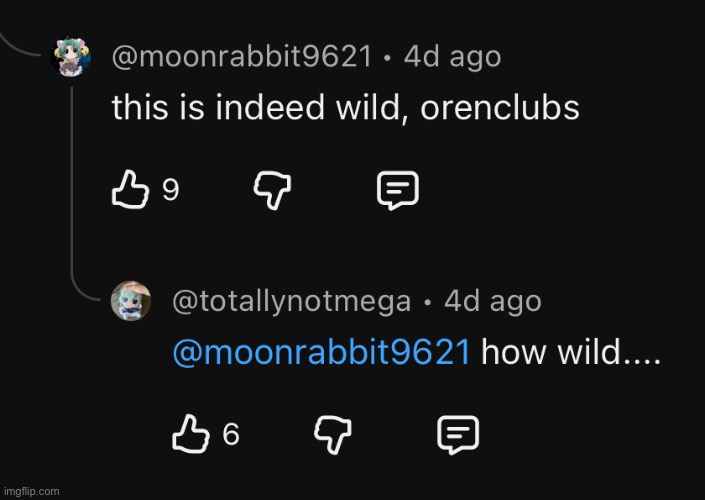The width and height of the screenshot is (705, 500).
Task: Like the comment by moonrabbit9621
Action: tap(127, 188)
